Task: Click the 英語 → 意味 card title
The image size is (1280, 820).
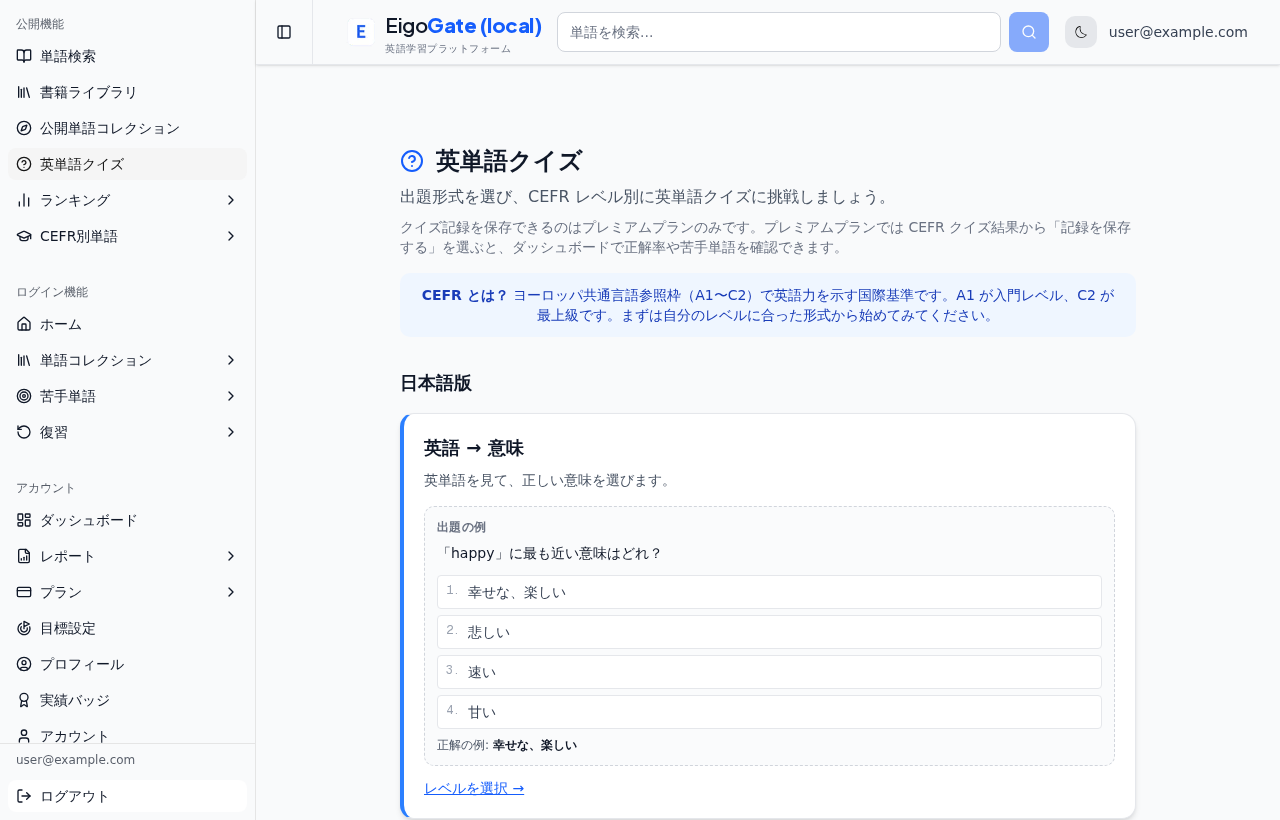Action: [474, 448]
